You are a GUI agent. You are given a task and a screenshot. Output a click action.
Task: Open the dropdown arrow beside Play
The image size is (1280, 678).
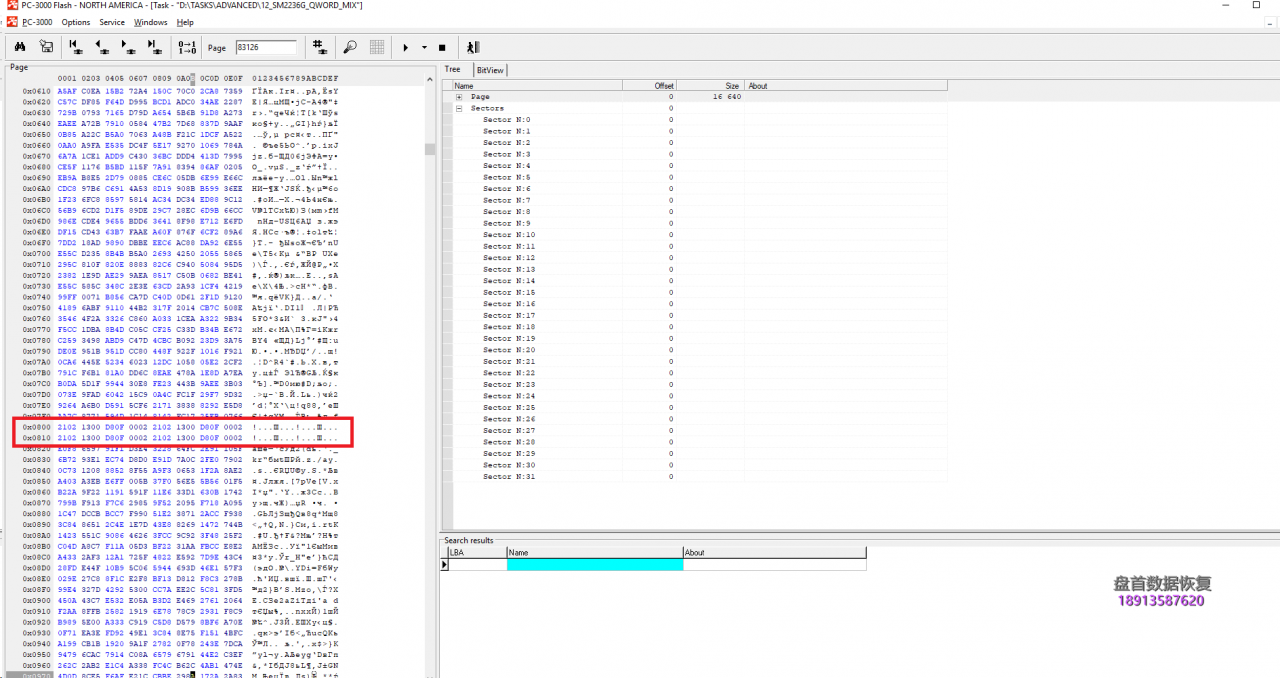tap(424, 48)
